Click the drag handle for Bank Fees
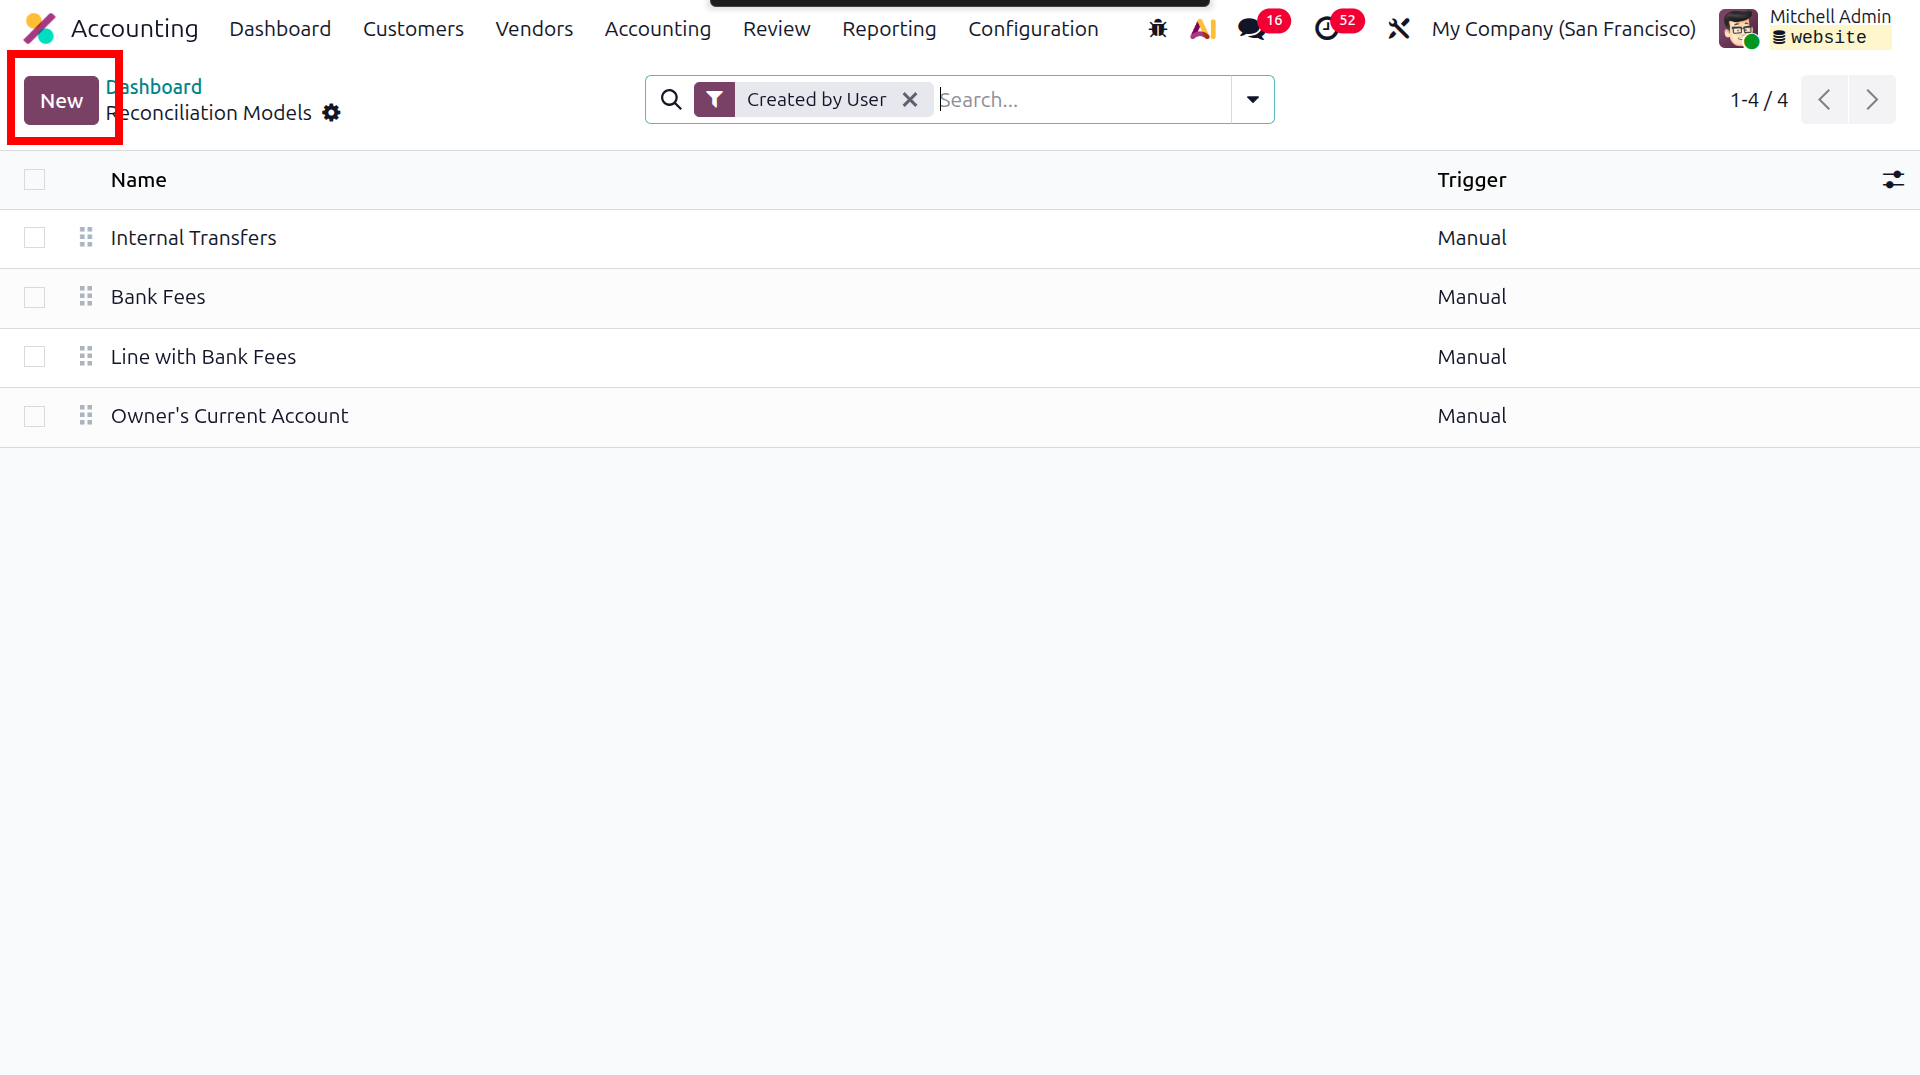The width and height of the screenshot is (1920, 1075). [x=86, y=297]
